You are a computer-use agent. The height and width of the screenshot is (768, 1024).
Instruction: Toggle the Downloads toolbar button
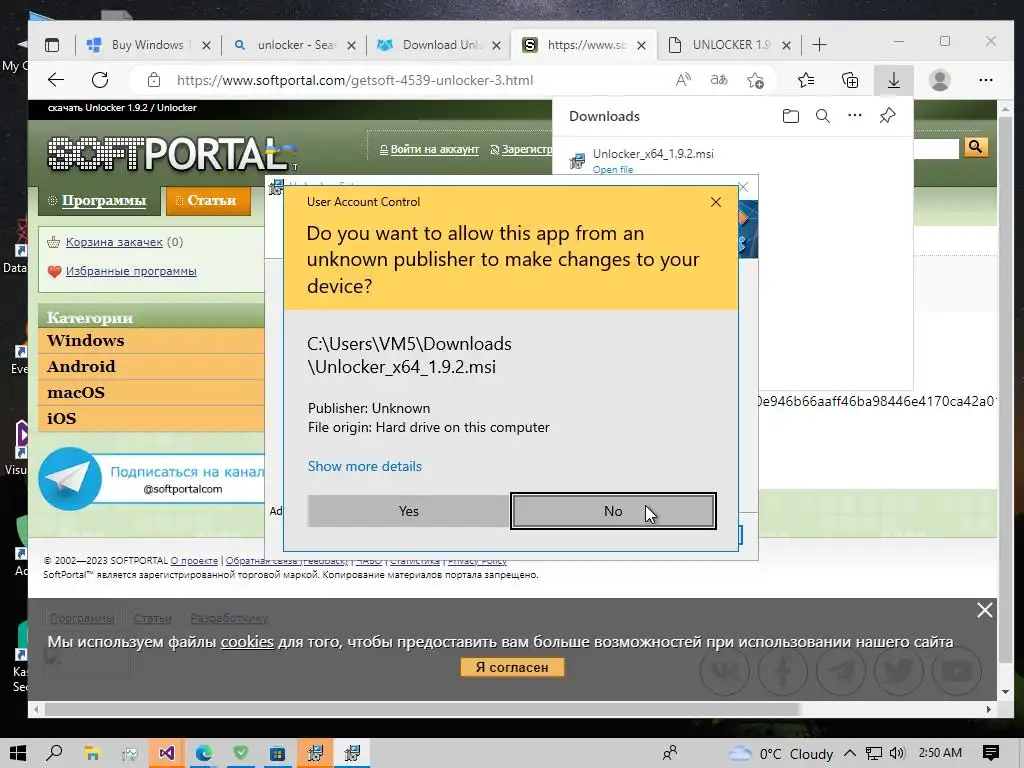coord(893,80)
